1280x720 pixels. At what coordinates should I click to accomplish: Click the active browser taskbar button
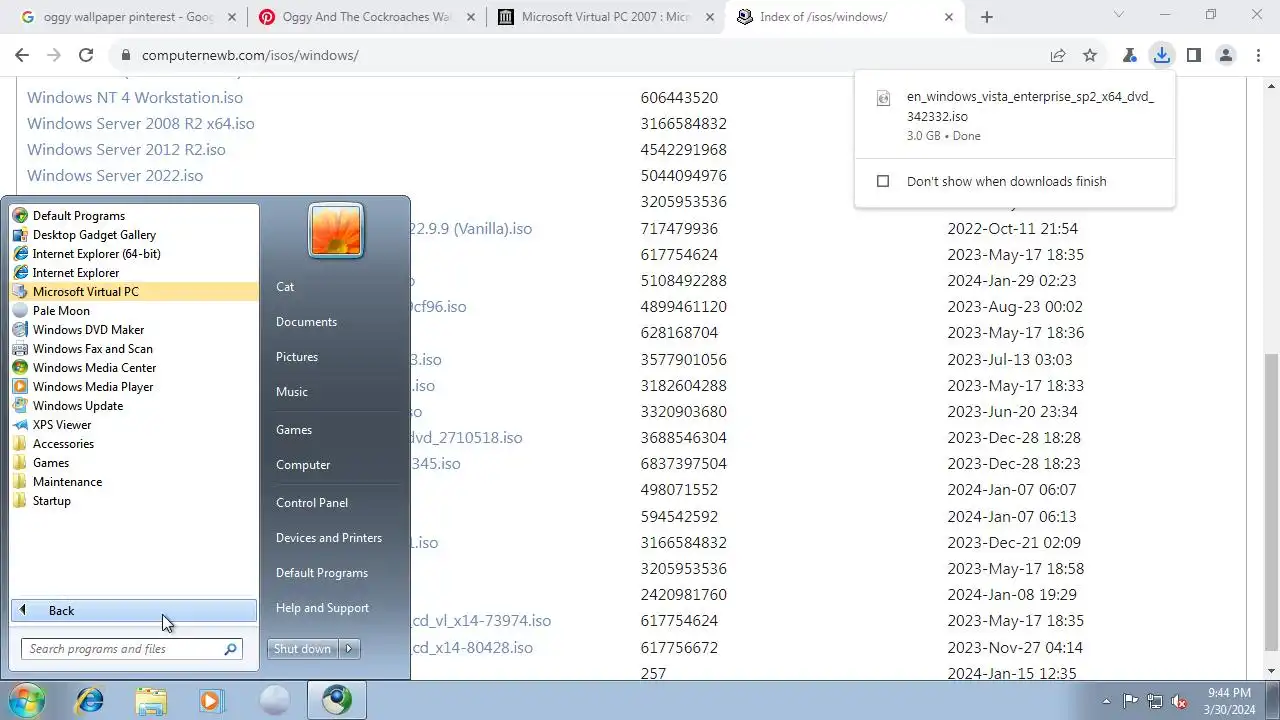[336, 700]
